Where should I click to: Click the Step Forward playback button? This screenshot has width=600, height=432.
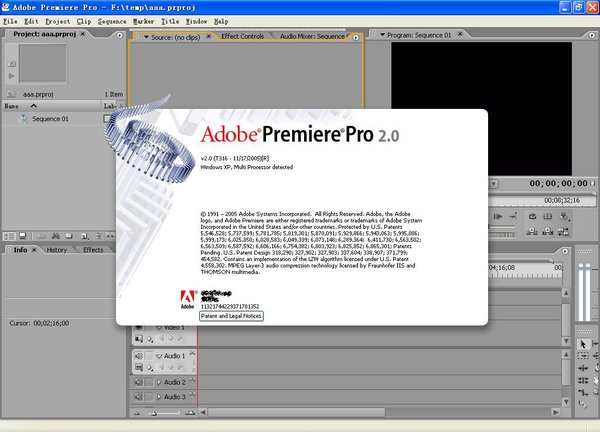coord(498,216)
